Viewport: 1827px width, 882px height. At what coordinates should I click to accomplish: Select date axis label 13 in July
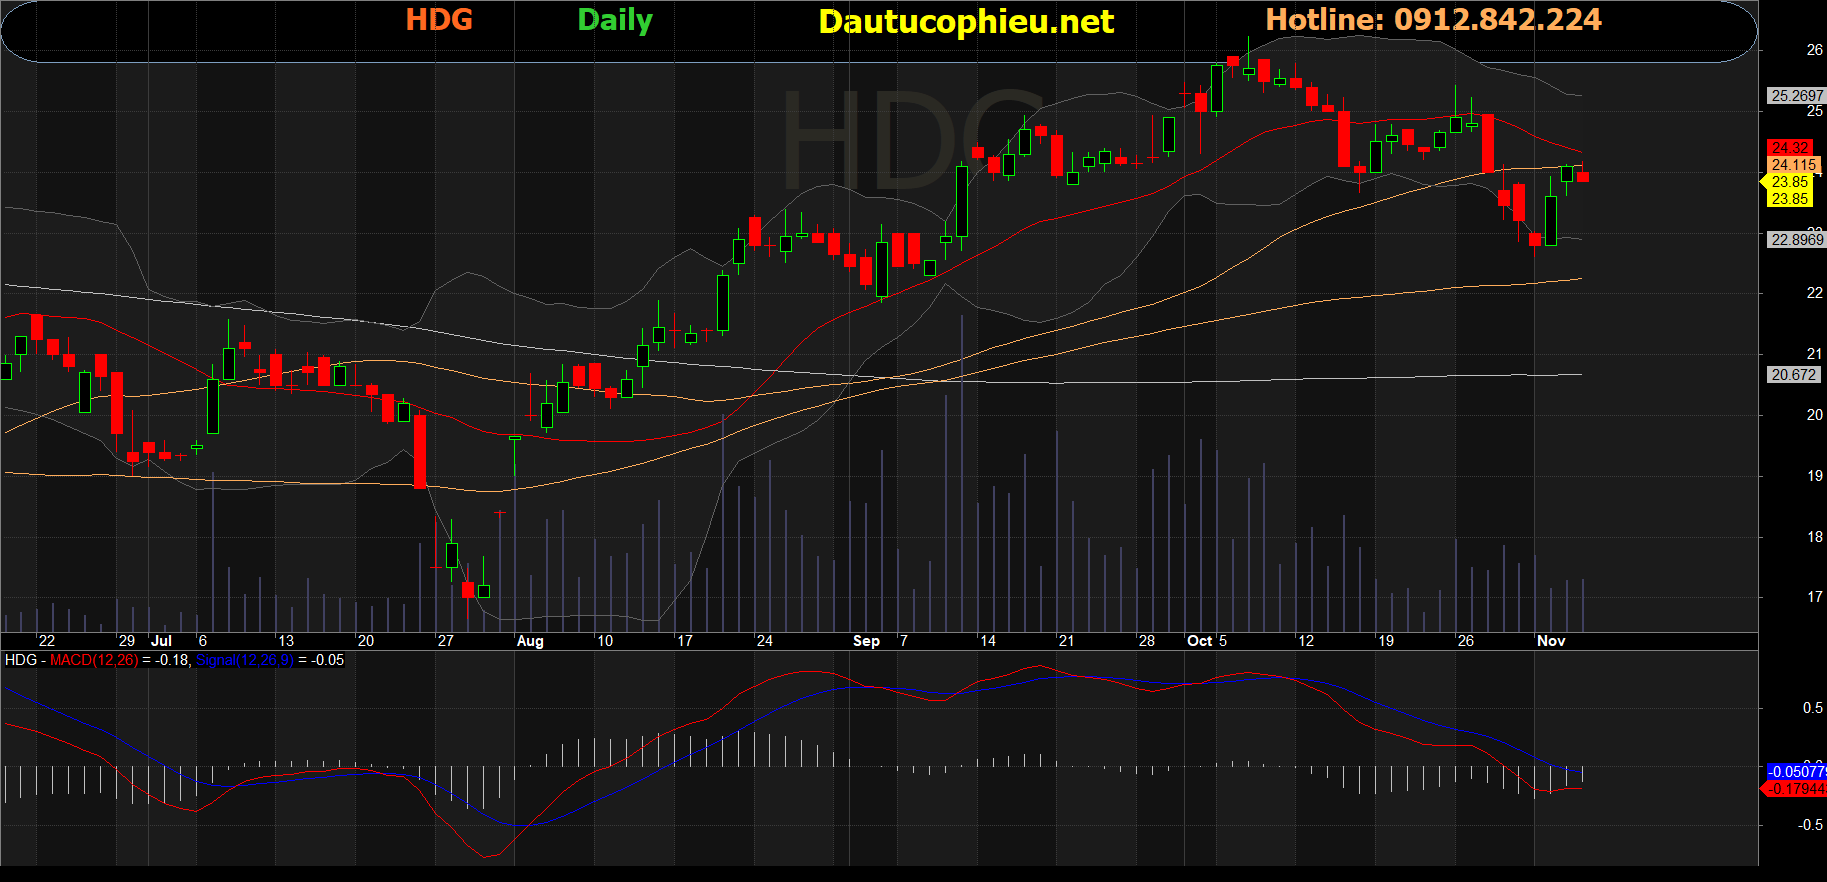click(x=286, y=641)
